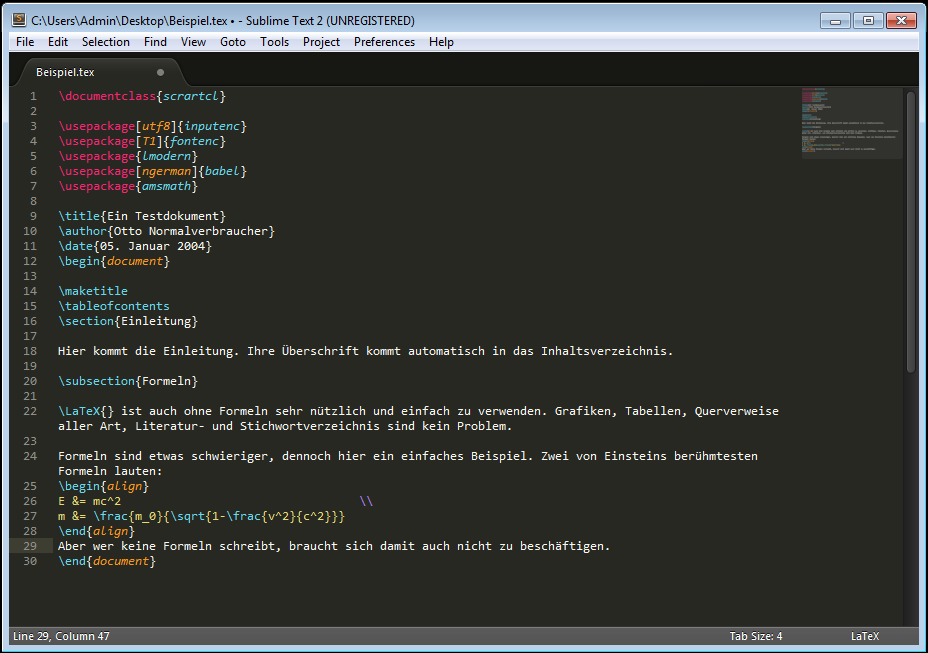The image size is (928, 653).
Task: Click the \begin{document} line
Action: 114,261
